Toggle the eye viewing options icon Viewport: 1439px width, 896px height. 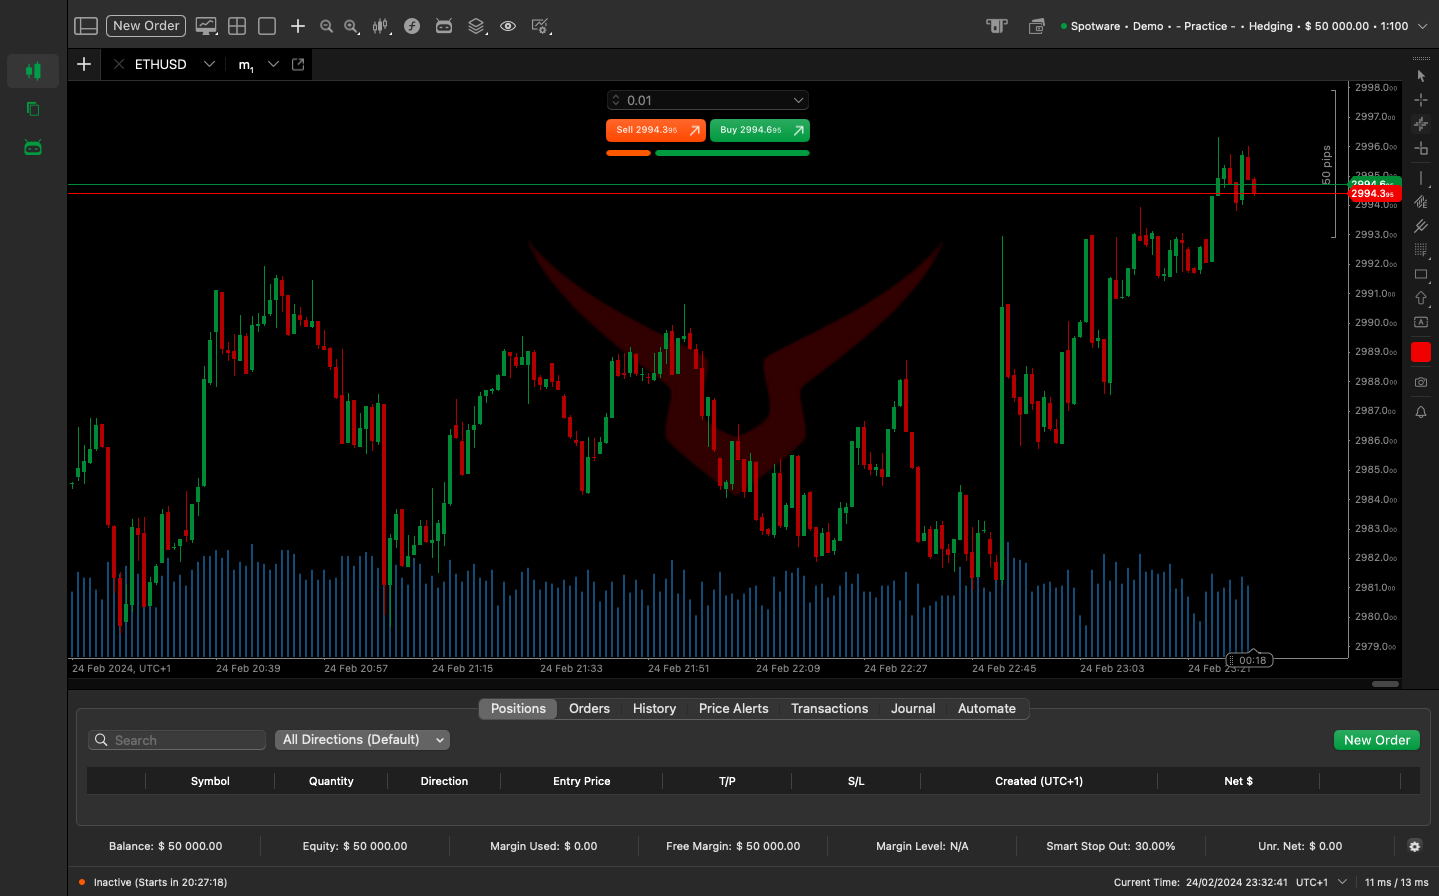[508, 26]
